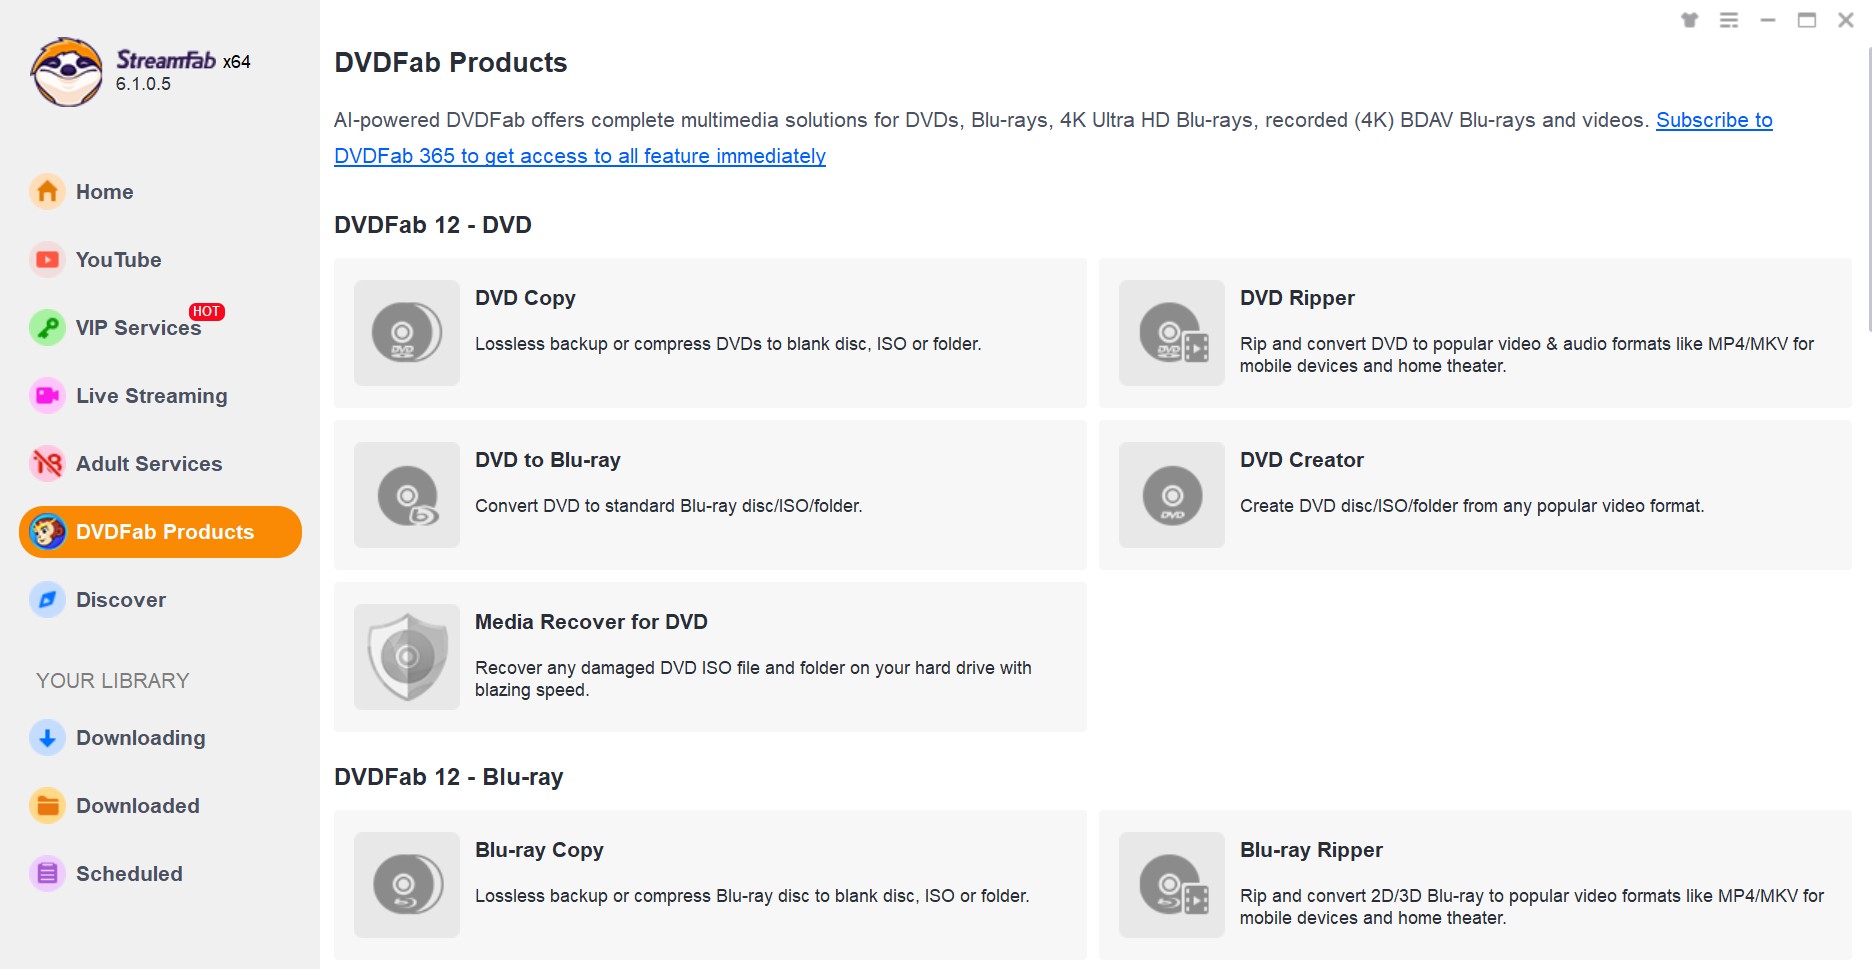Click the 'YOUR LIBRARY' label

point(113,681)
